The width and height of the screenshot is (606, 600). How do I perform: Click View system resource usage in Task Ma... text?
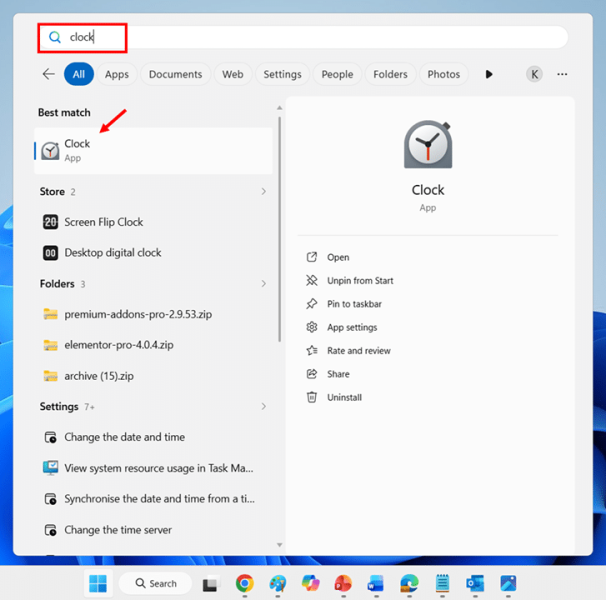tap(159, 468)
